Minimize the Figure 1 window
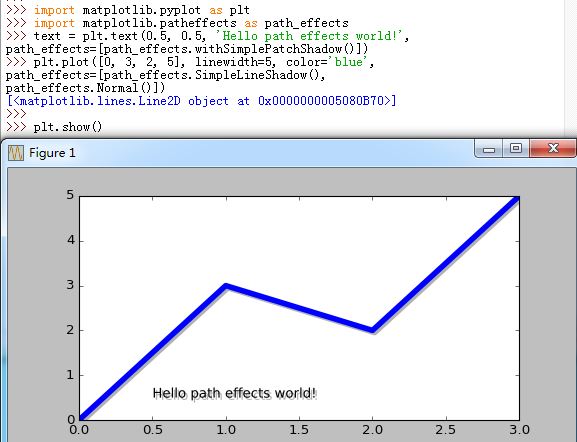 (x=489, y=148)
